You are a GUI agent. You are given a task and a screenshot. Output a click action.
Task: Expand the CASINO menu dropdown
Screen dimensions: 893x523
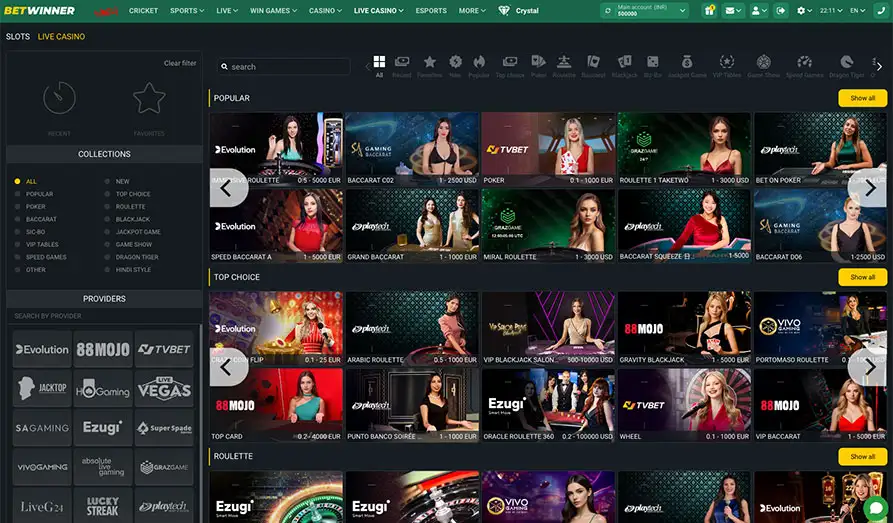[x=325, y=10]
